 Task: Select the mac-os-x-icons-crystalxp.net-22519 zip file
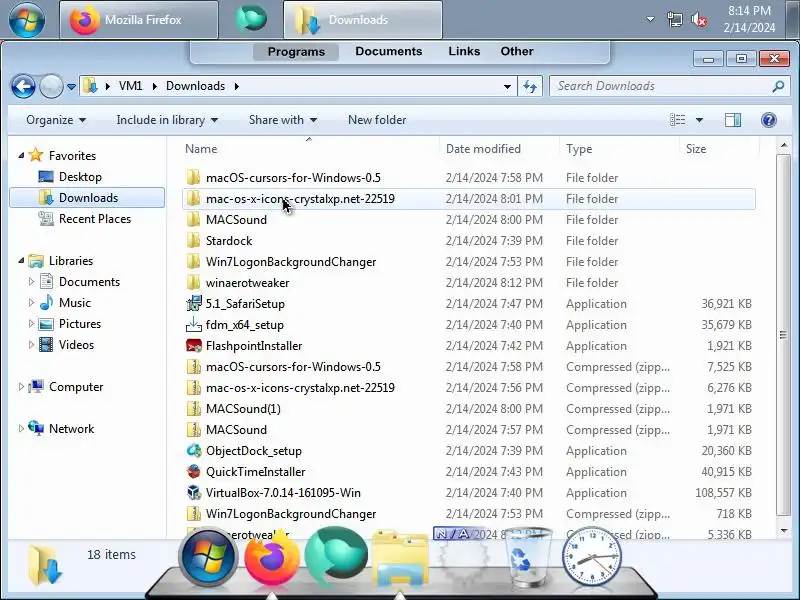tap(300, 388)
